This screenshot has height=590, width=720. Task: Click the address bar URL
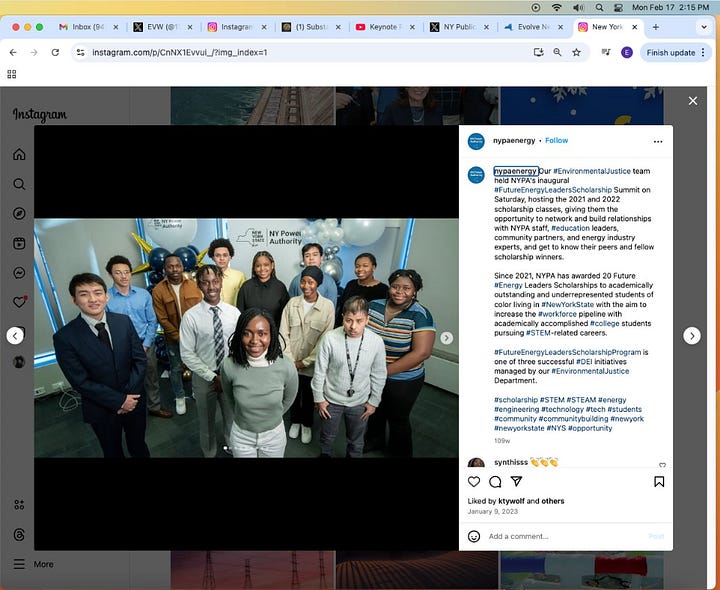[x=180, y=52]
